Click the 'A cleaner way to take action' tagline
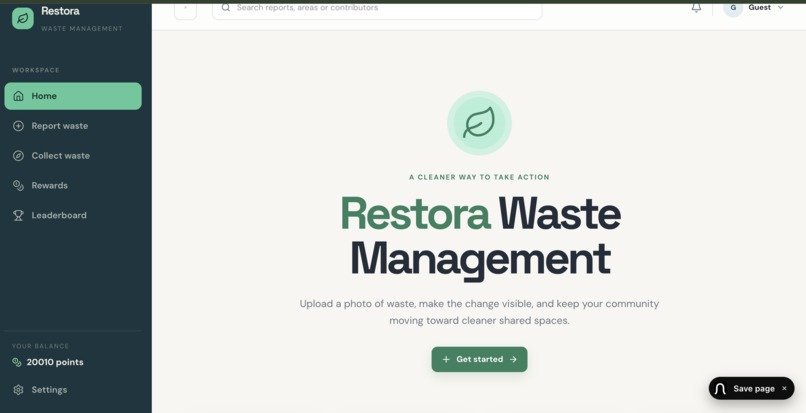 tap(479, 177)
